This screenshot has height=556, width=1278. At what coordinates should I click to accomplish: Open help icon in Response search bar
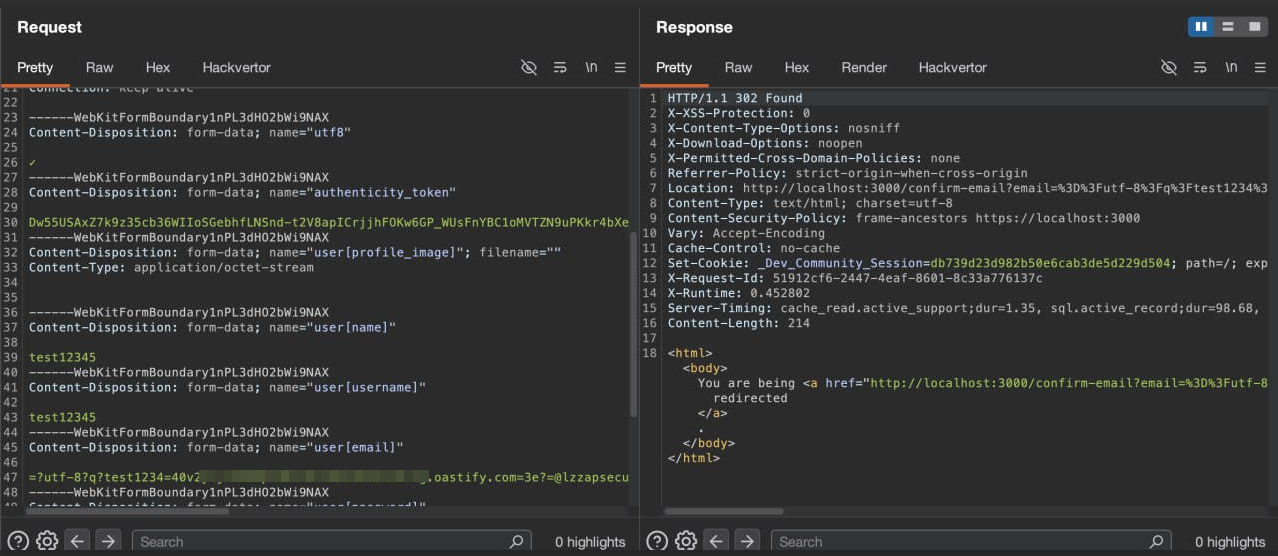pos(656,541)
